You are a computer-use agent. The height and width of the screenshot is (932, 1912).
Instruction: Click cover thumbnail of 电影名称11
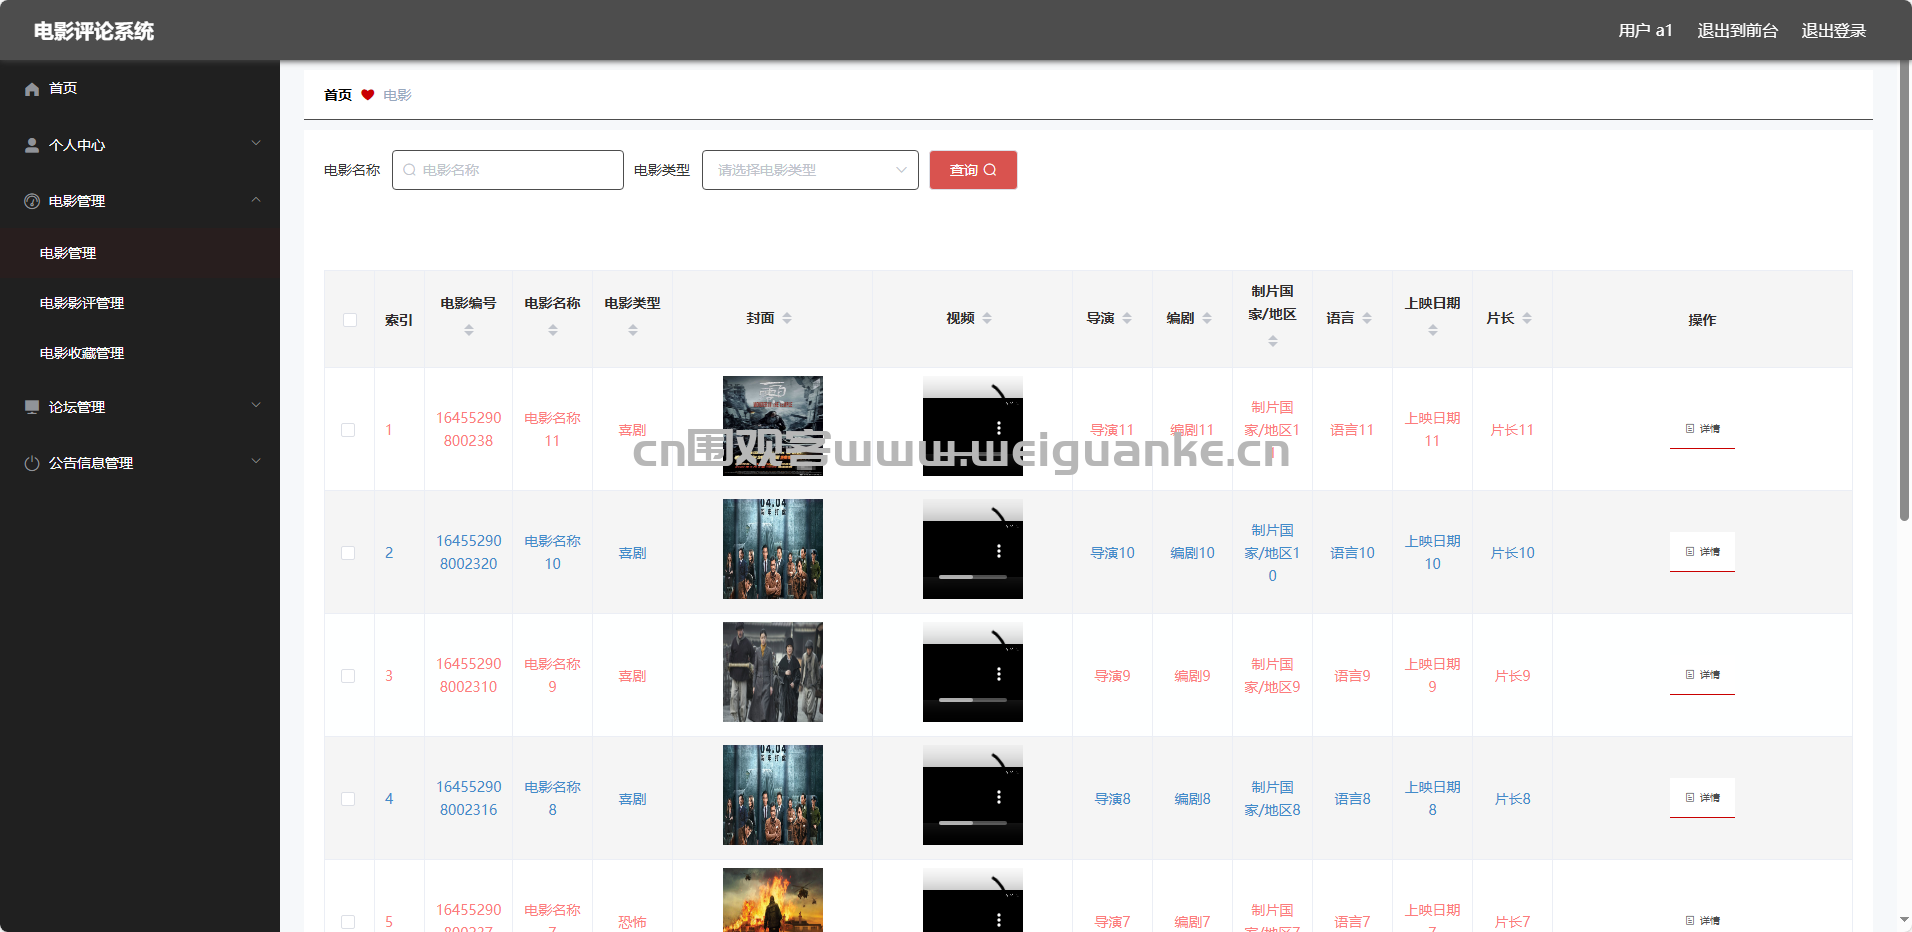click(773, 426)
